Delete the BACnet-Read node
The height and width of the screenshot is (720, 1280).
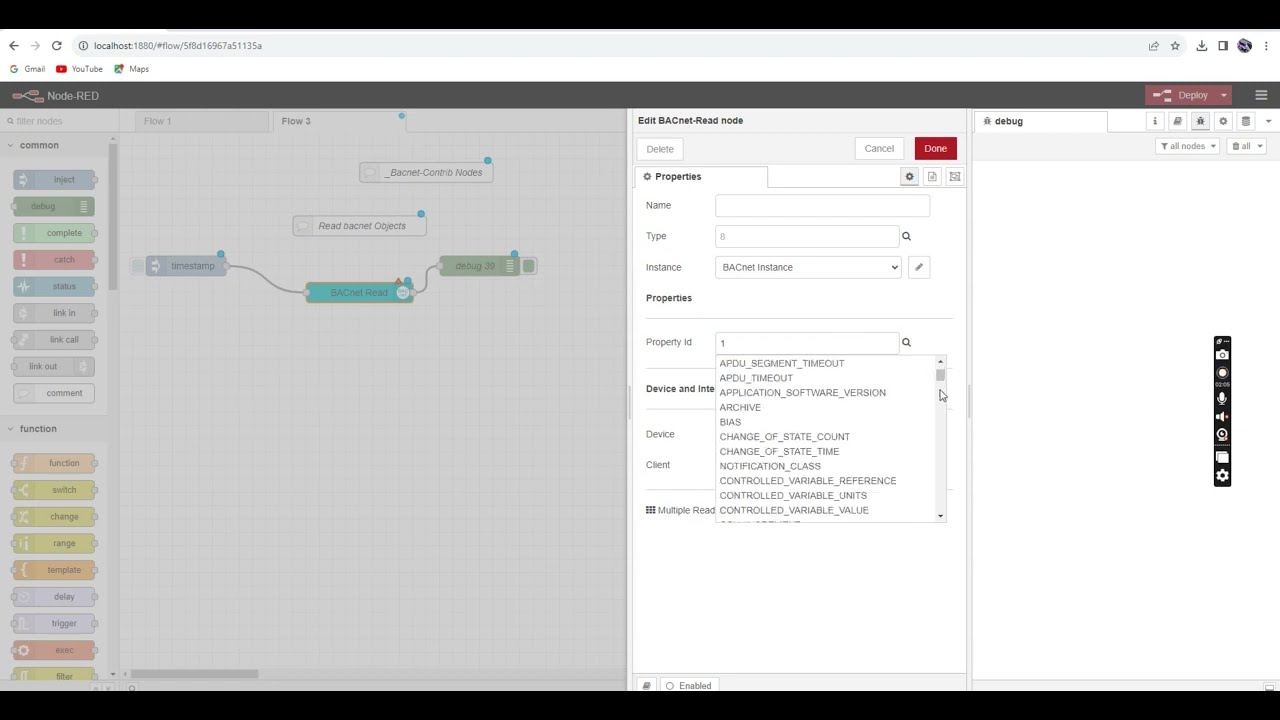[x=660, y=149]
